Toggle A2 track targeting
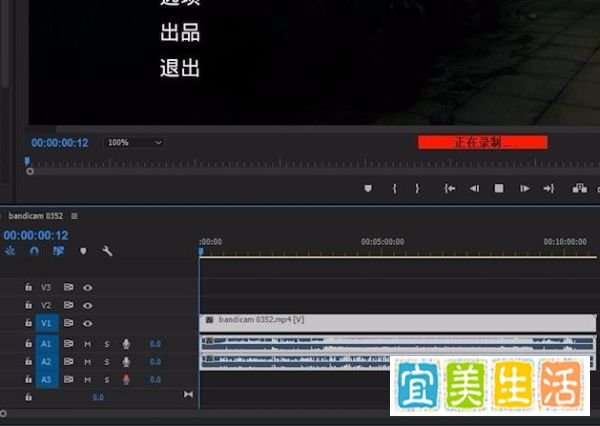 click(x=47, y=361)
